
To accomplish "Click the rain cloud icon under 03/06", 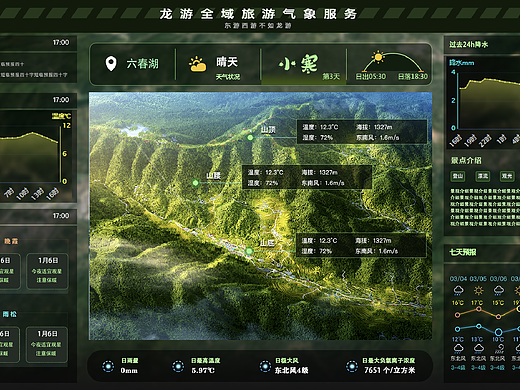I will tap(498, 290).
